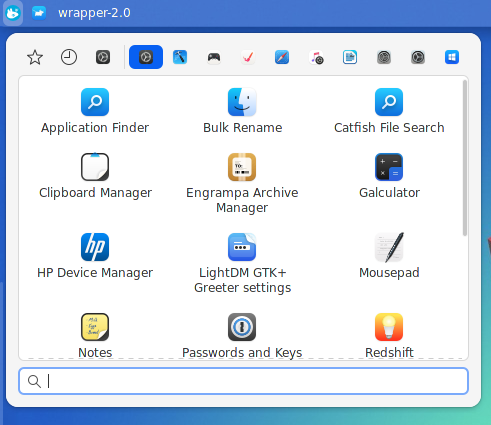Open the Multimedia category music note icon
Image resolution: width=491 pixels, height=425 pixels.
coord(316,57)
